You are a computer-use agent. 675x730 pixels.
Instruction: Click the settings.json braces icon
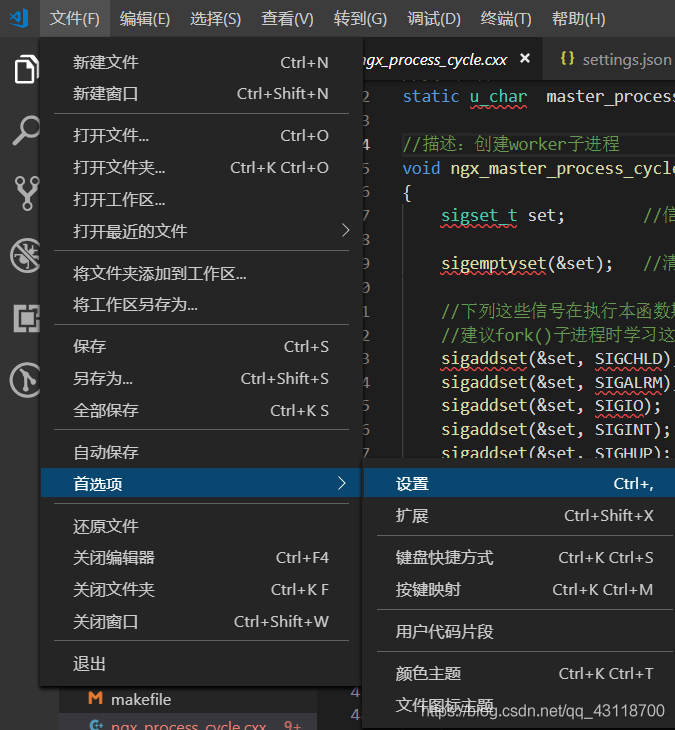point(567,59)
